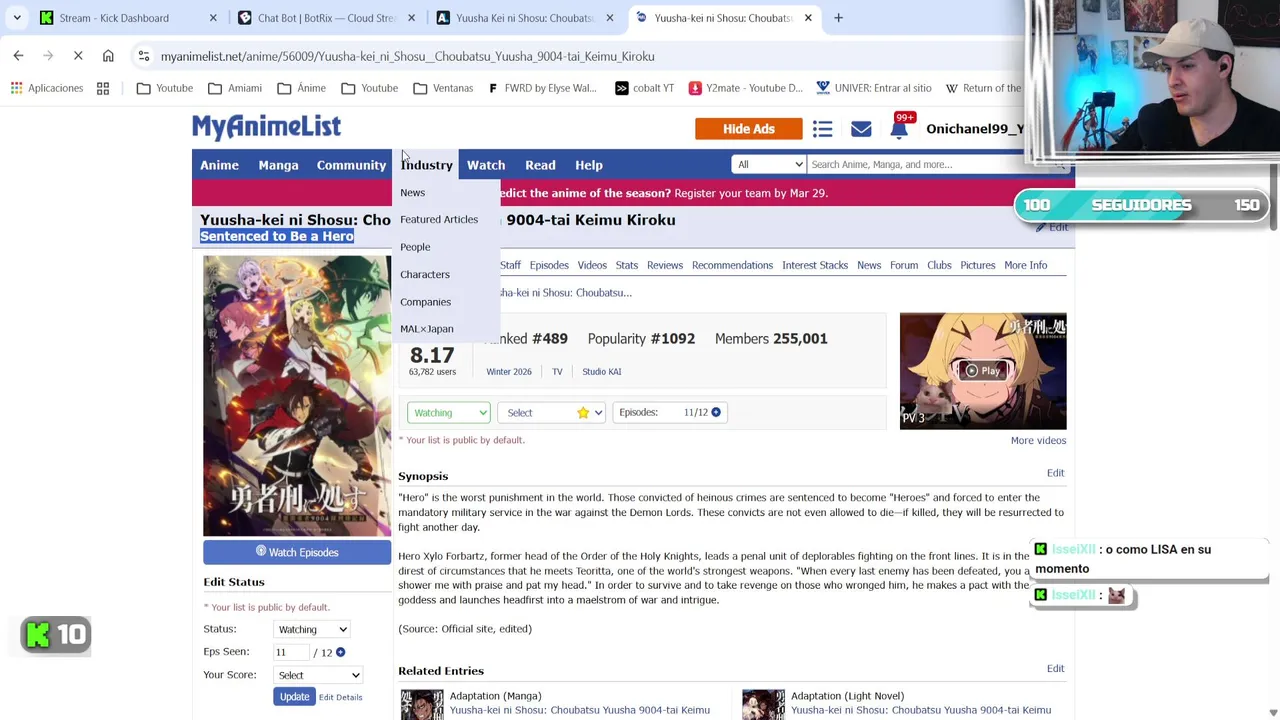Click the yellow star score icon
The image size is (1280, 720).
pos(583,412)
